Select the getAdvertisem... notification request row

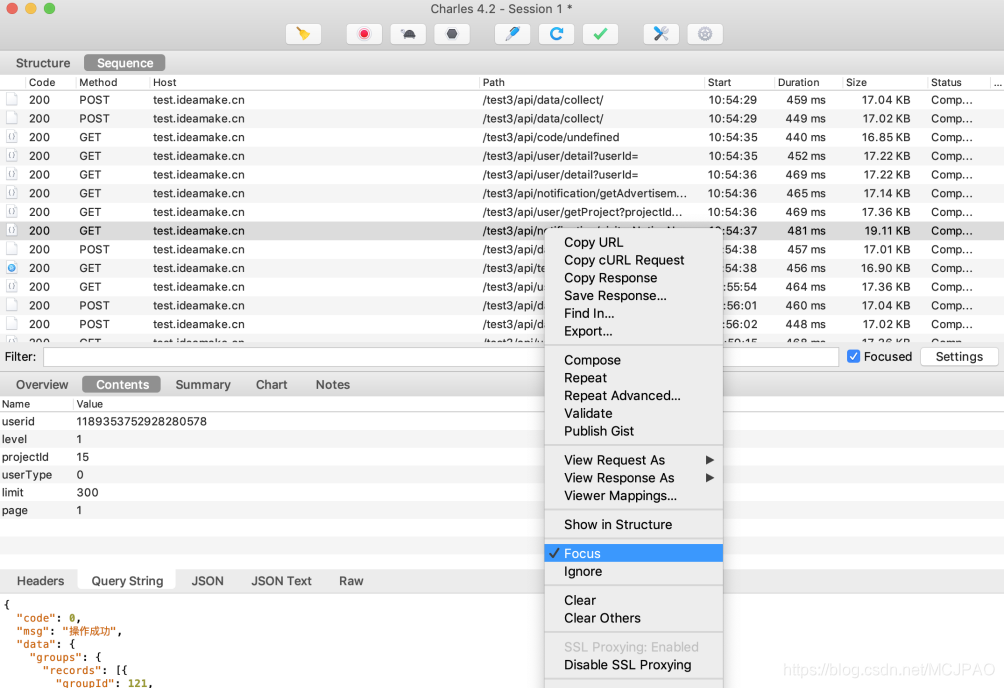(502, 193)
